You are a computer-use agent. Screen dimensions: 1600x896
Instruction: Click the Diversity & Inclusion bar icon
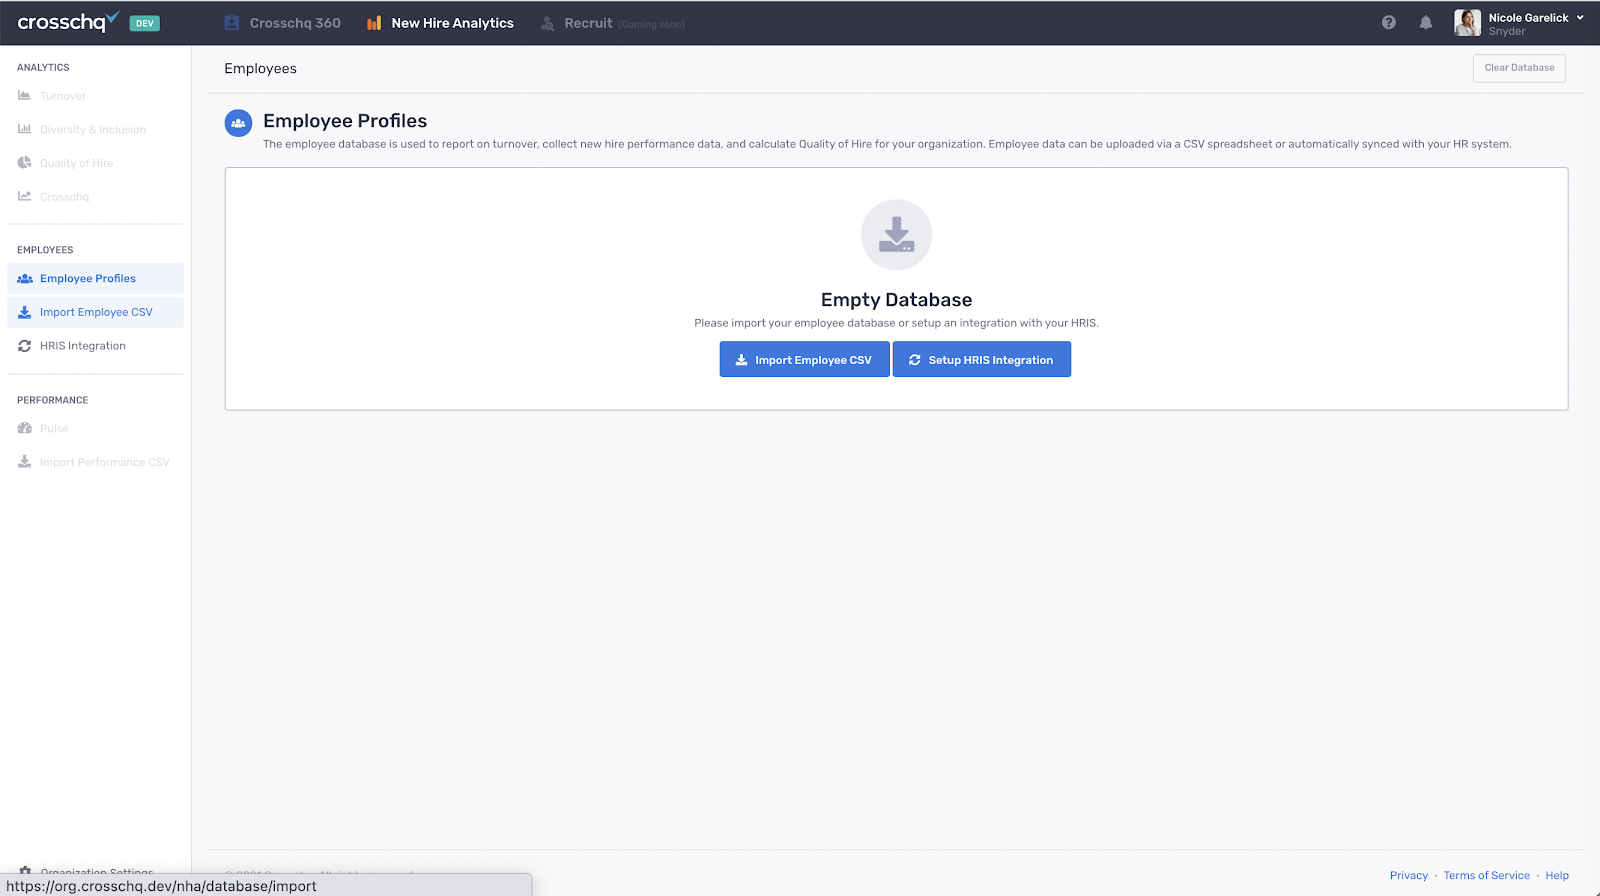click(x=25, y=129)
